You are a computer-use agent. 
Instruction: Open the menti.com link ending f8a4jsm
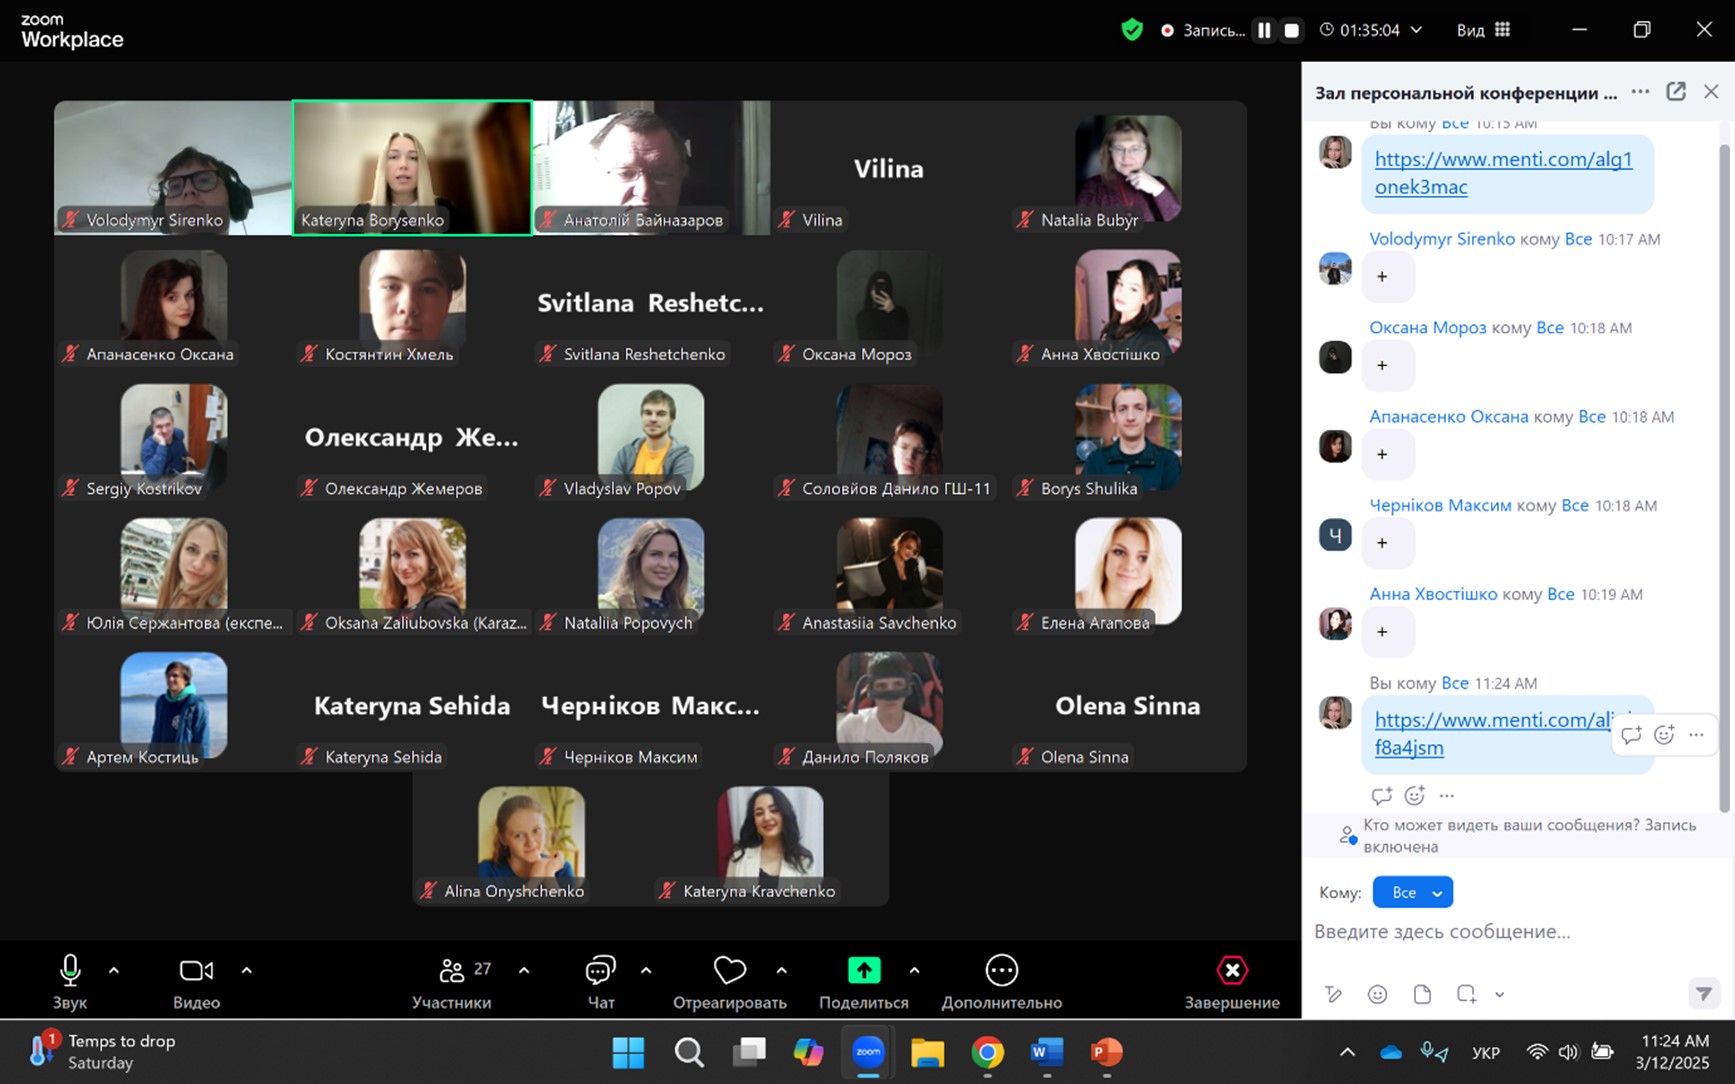click(x=1409, y=748)
